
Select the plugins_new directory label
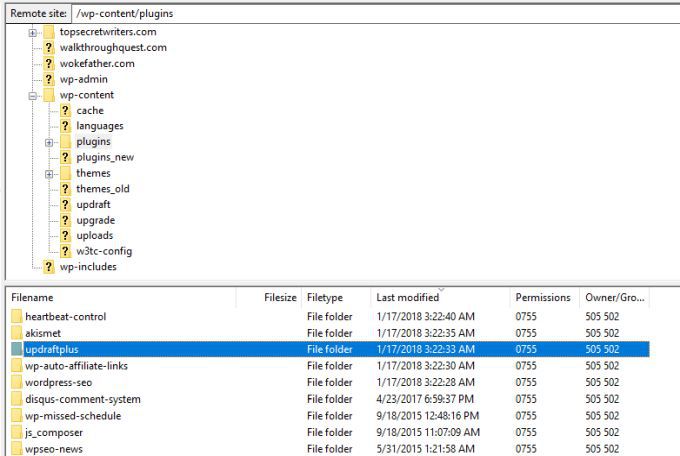[x=105, y=157]
